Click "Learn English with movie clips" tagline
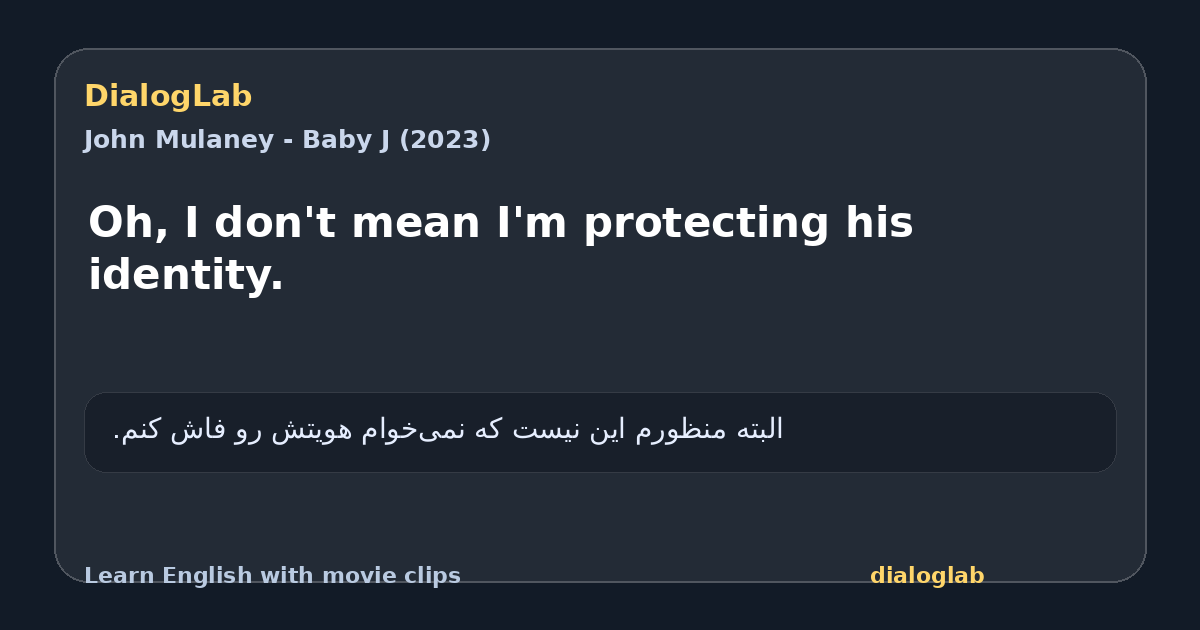The width and height of the screenshot is (1200, 630). coord(272,576)
